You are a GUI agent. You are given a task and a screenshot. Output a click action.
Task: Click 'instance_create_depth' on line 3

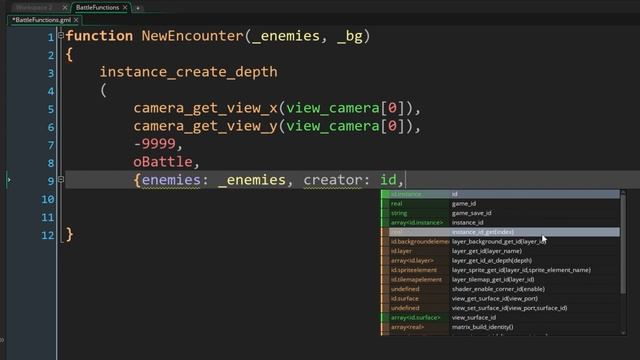(189, 72)
